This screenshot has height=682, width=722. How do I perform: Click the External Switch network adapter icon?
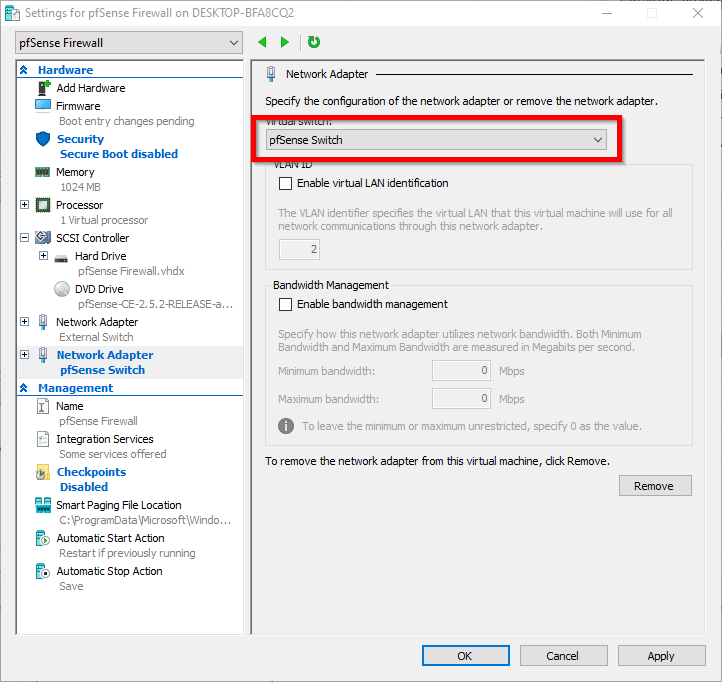[x=43, y=322]
